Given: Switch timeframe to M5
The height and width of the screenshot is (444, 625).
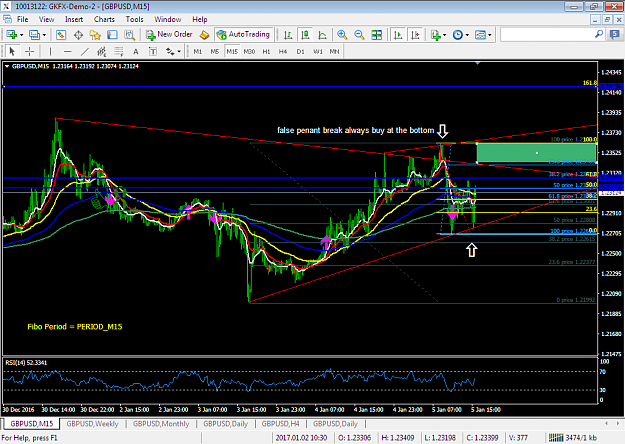Looking at the screenshot, I should pyautogui.click(x=214, y=51).
